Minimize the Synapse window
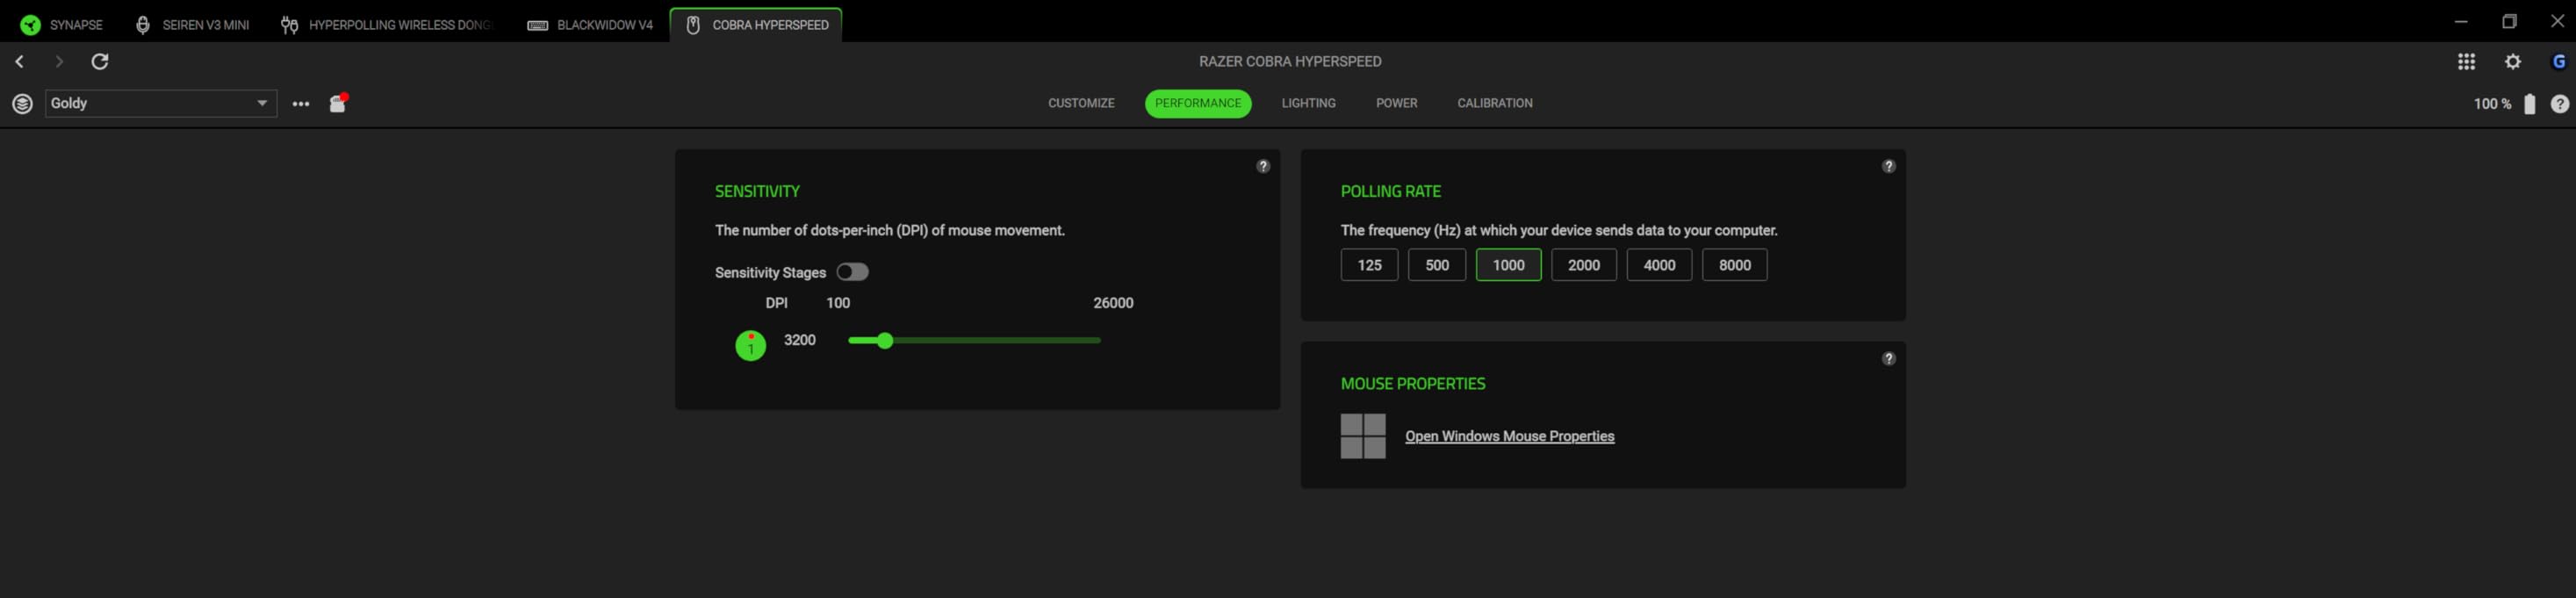Viewport: 2576px width, 598px height. point(2461,21)
